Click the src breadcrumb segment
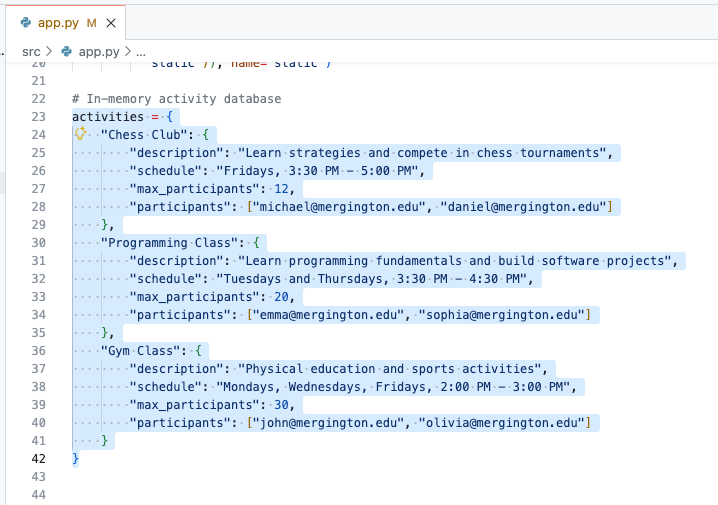Viewport: 718px width, 505px height. 31,52
